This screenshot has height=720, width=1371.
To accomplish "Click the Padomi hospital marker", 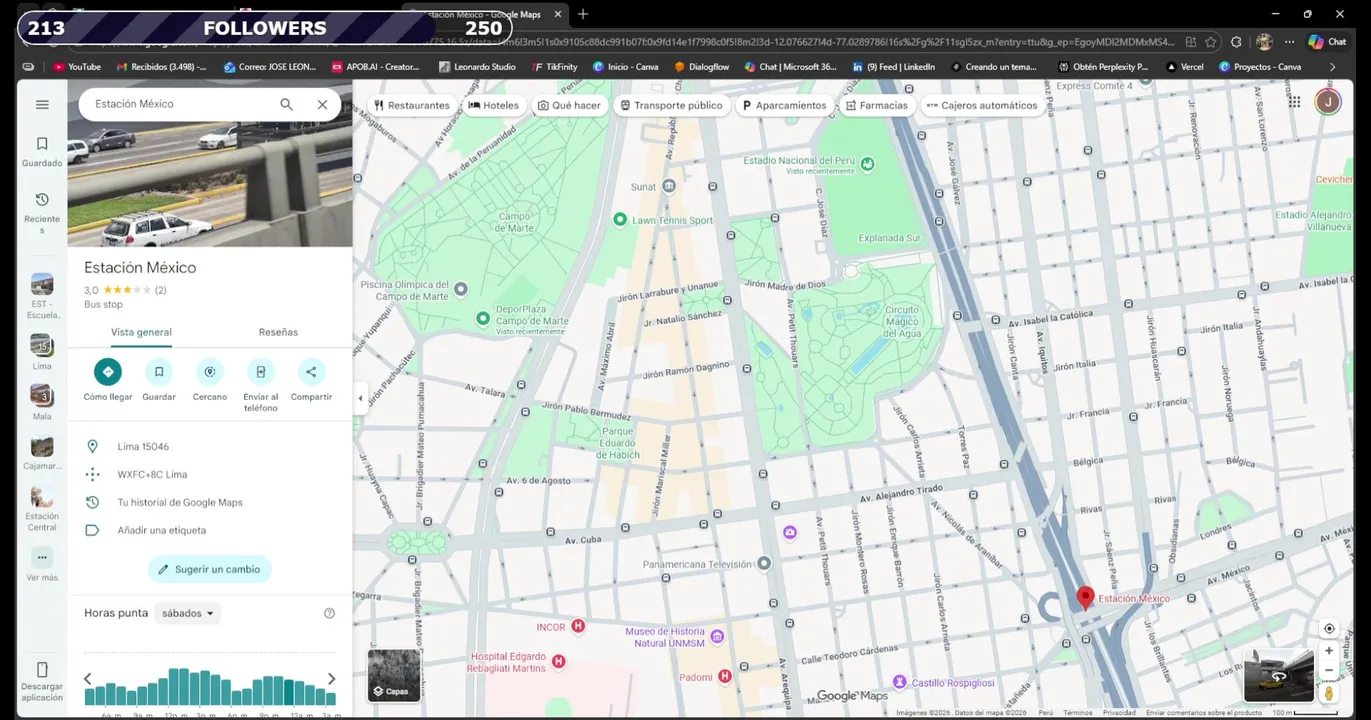I will pyautogui.click(x=726, y=677).
